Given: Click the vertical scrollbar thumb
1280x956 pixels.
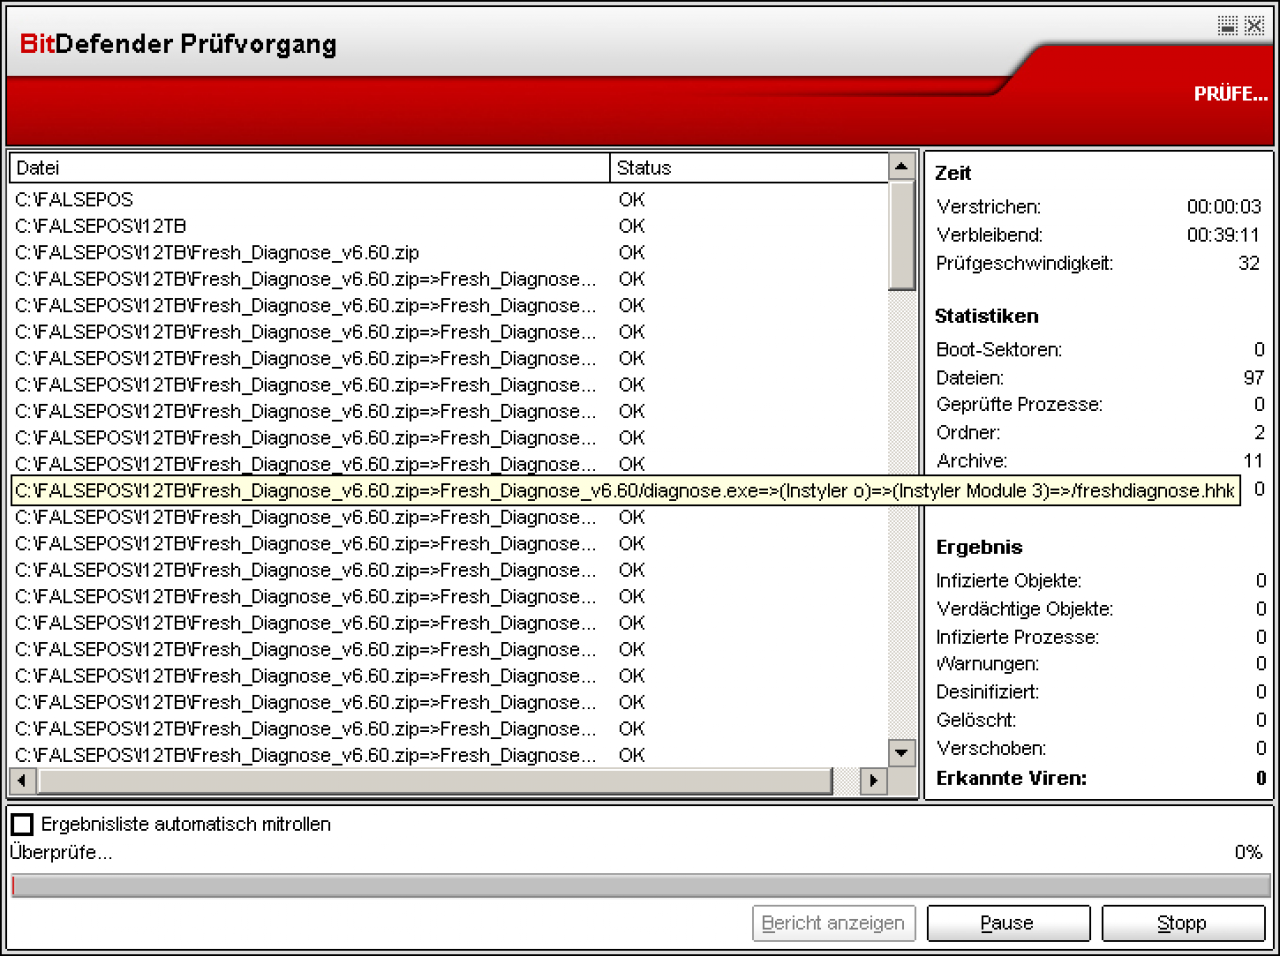Looking at the screenshot, I should click(x=902, y=235).
